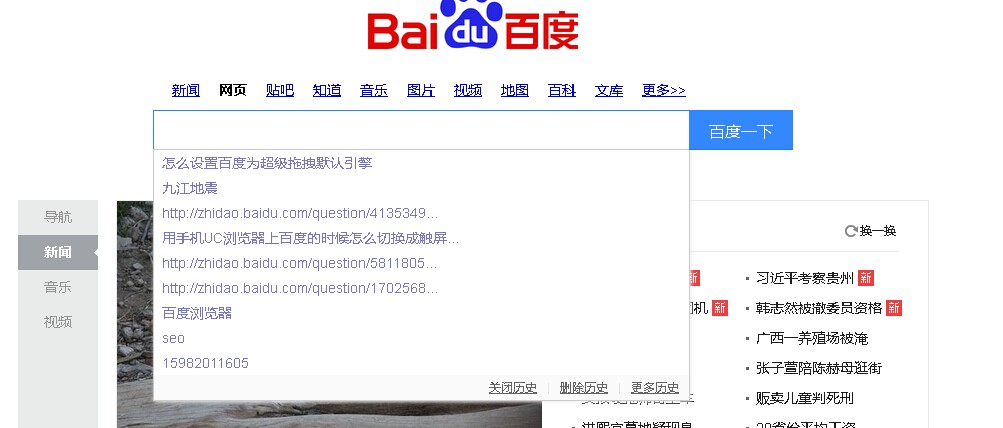Open the 百科 link
This screenshot has height=428, width=1003.
(x=562, y=90)
